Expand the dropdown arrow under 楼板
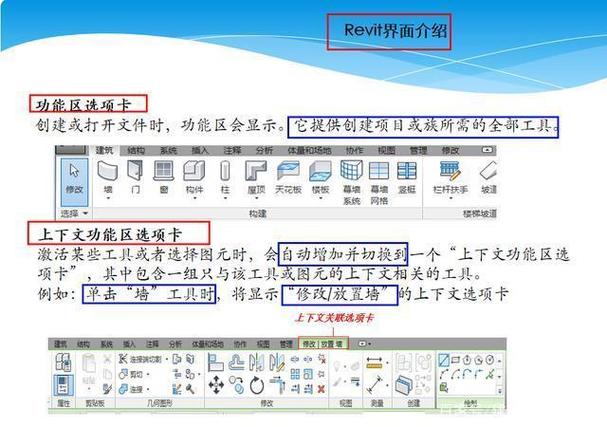 321,198
